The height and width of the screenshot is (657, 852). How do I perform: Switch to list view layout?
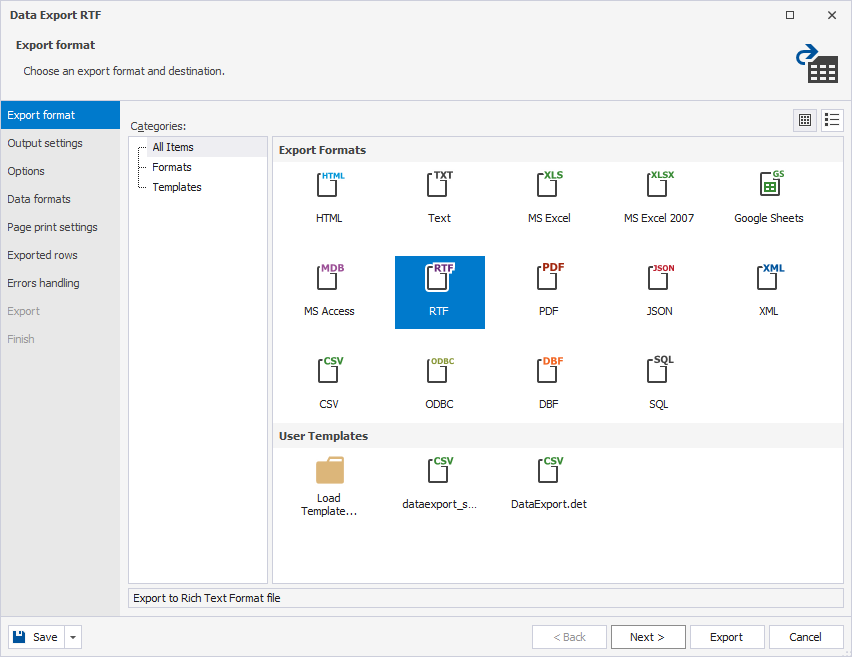[x=832, y=120]
